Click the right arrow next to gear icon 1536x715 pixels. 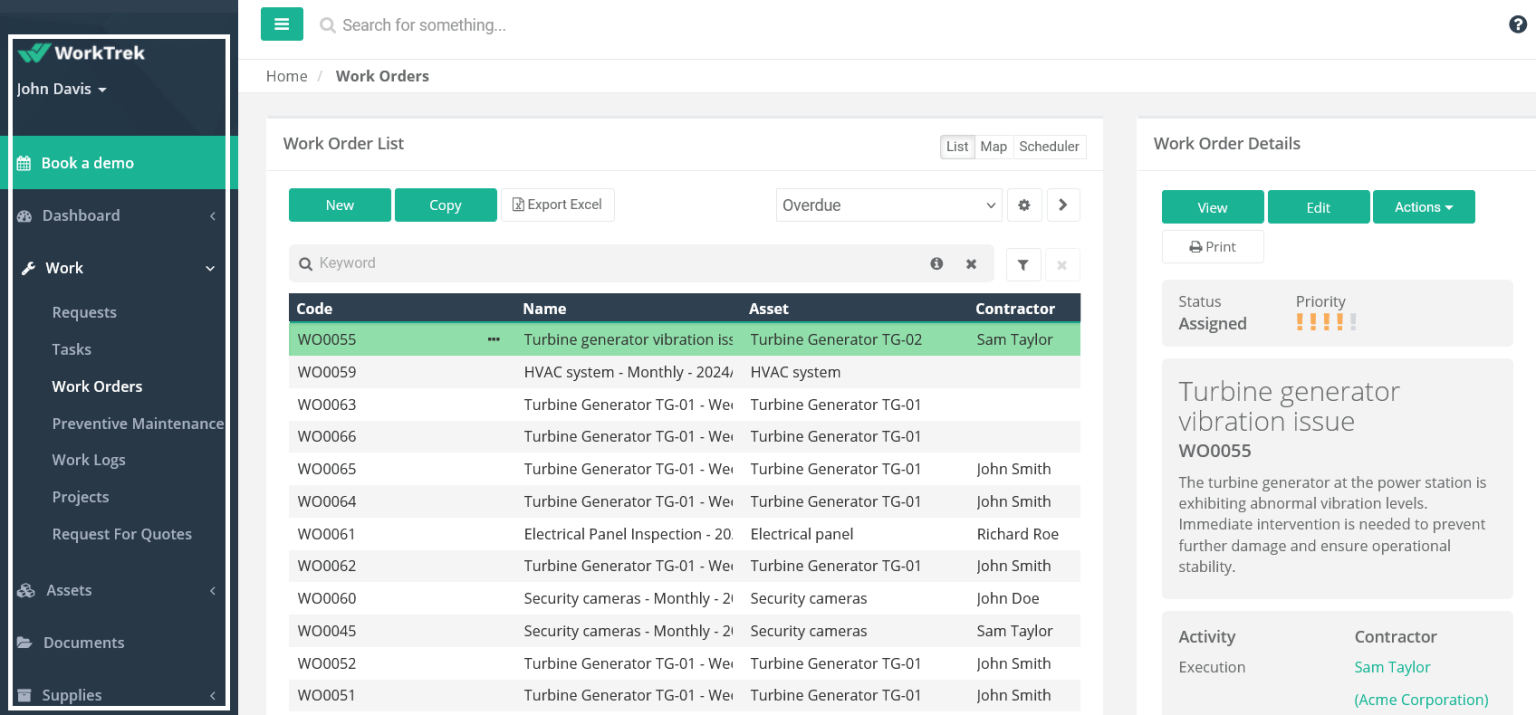click(1063, 205)
